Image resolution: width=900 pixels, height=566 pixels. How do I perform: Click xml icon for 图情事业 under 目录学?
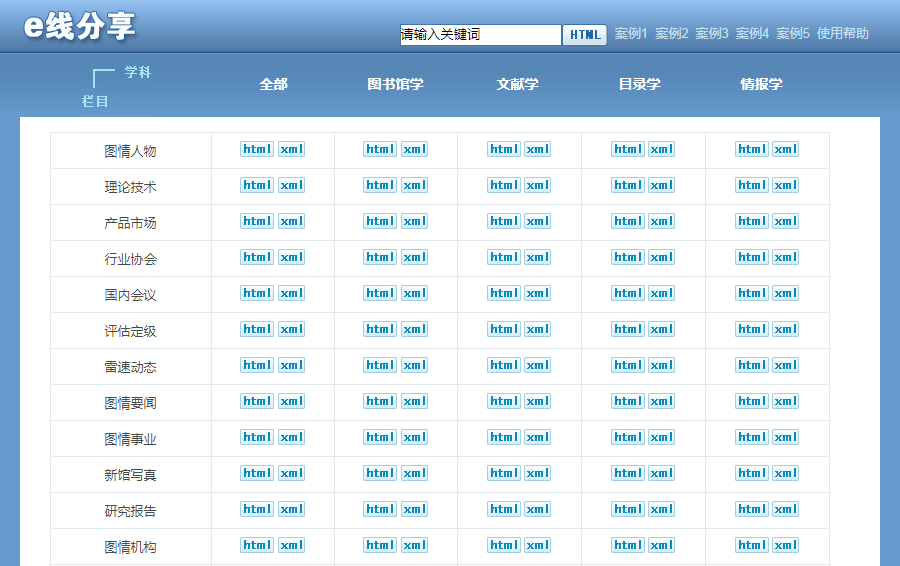(x=661, y=437)
